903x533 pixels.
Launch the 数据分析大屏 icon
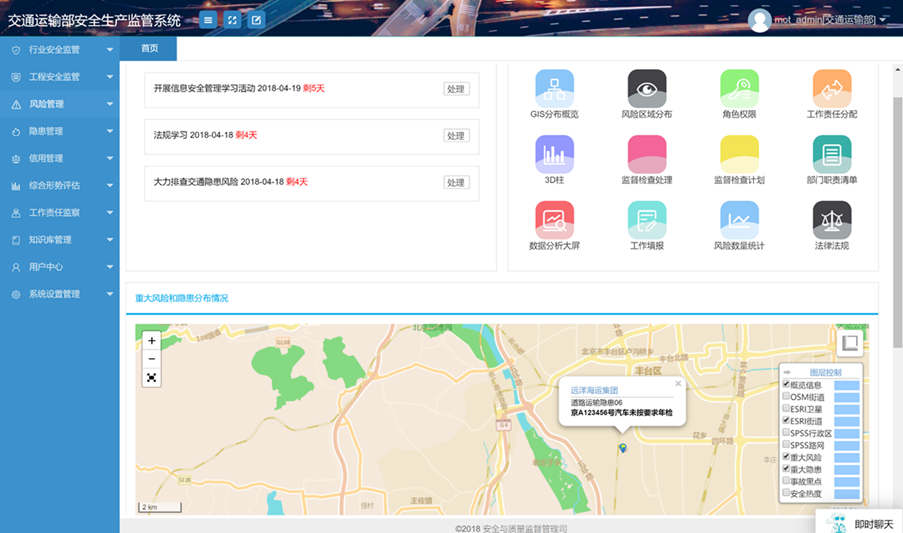(554, 220)
